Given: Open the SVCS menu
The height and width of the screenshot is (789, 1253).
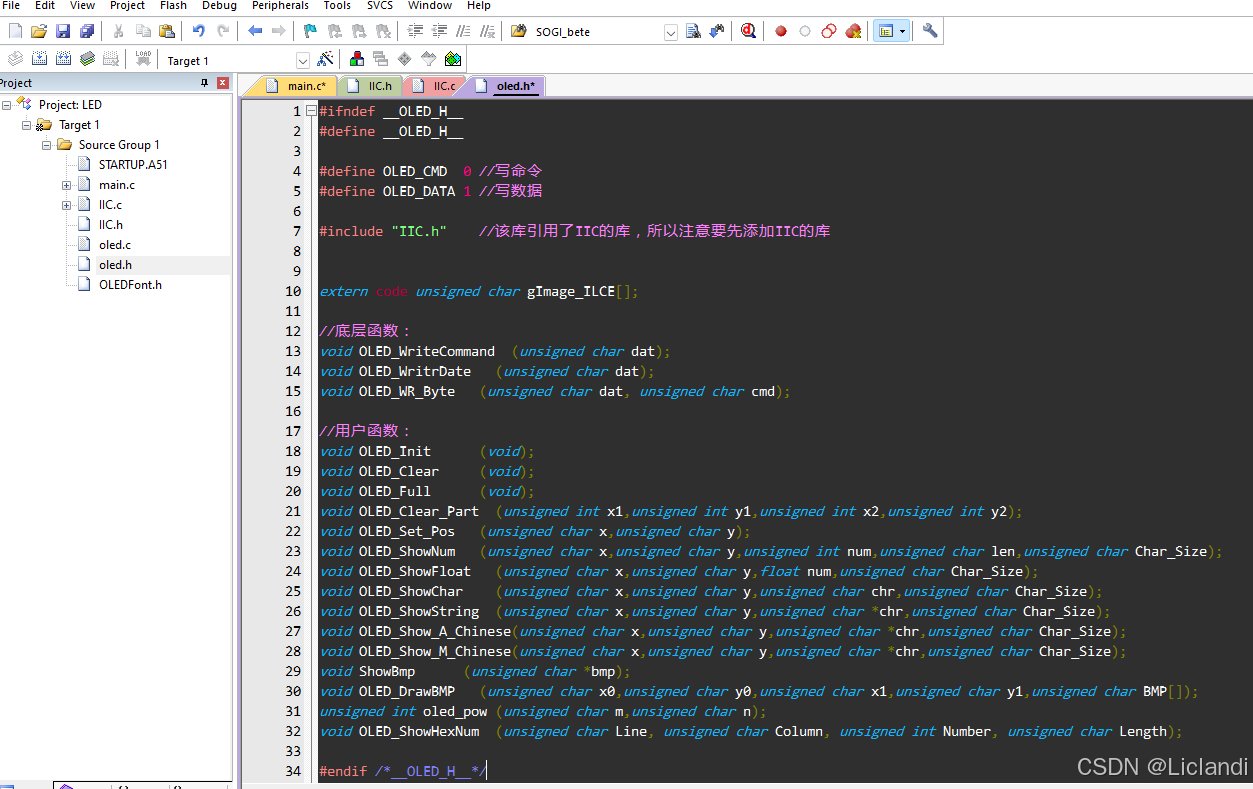Looking at the screenshot, I should click(x=380, y=5).
